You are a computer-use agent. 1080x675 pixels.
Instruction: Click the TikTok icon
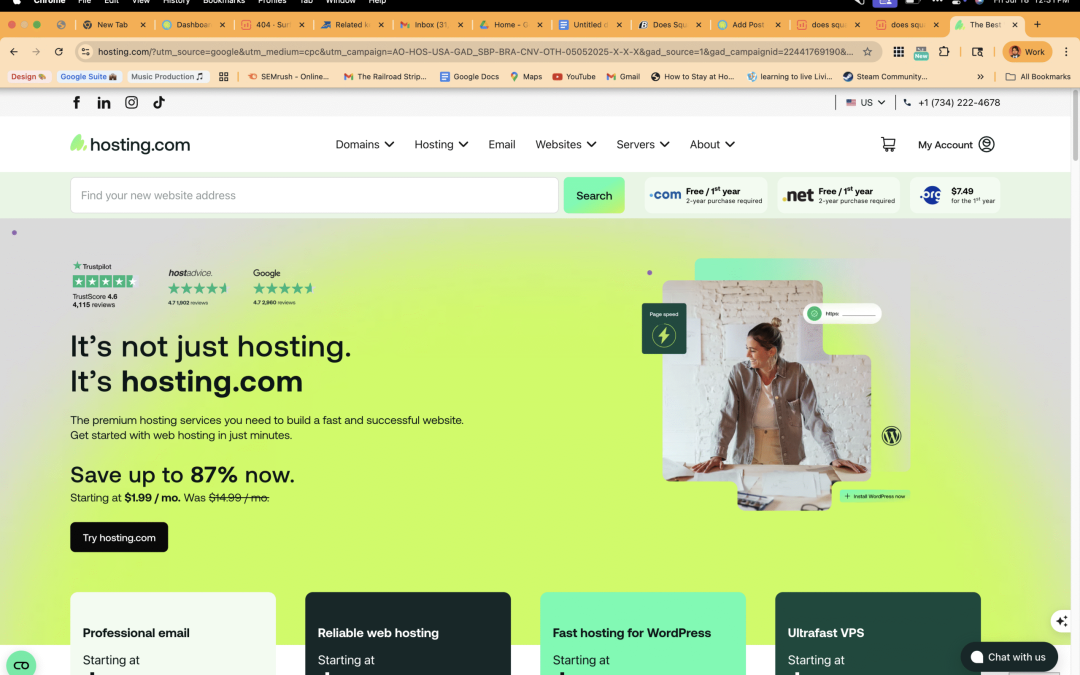click(x=158, y=102)
